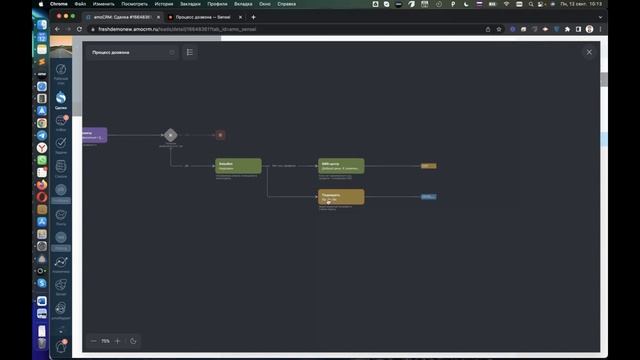Screen dimensions: 640x360
Task: Select the small yellow tag at branch end
Action: point(429,166)
